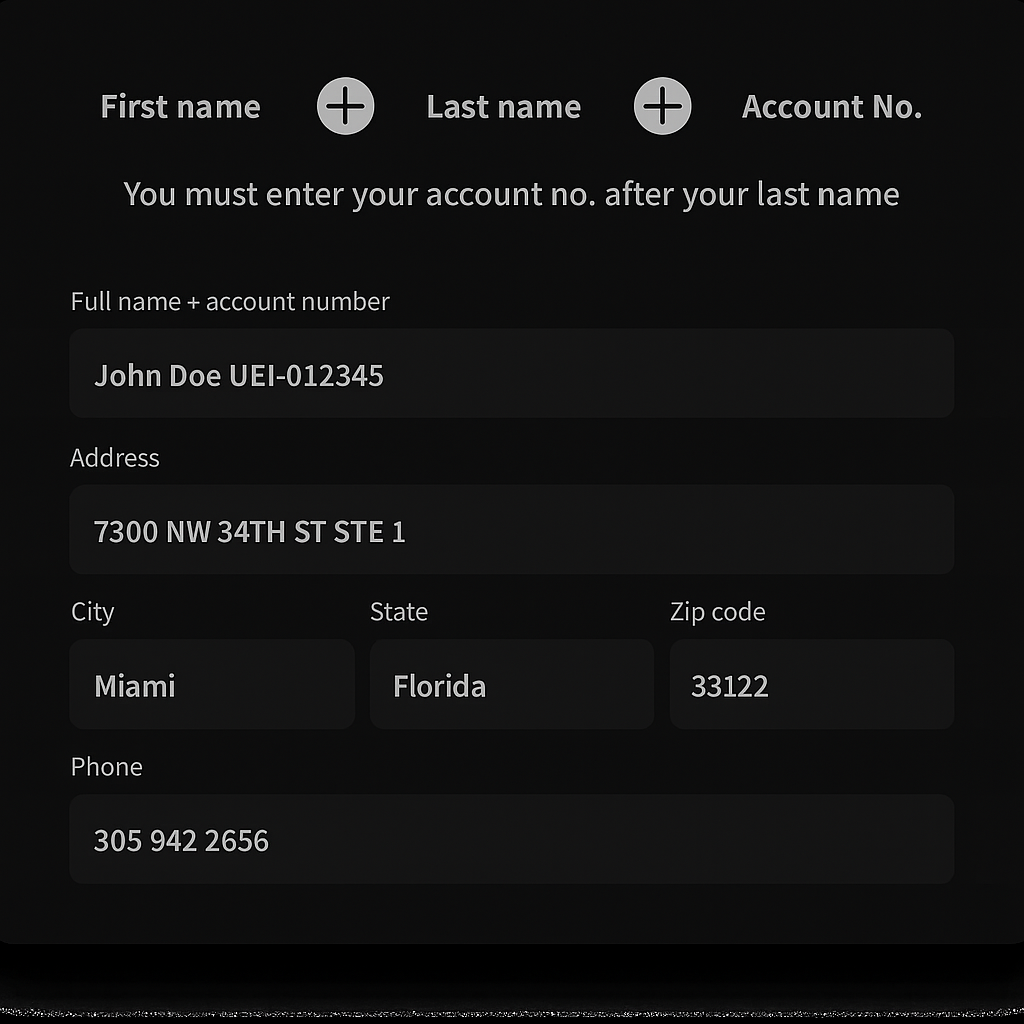Click the STE 1 suite text in address

click(369, 531)
